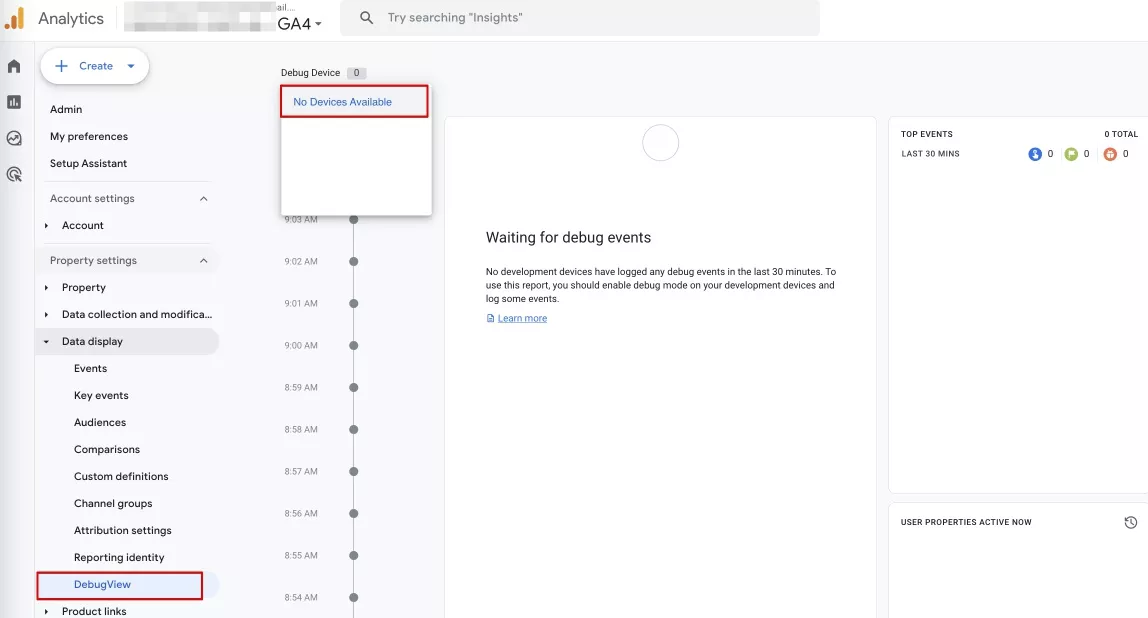Open the GA4 property selector dropdown
The image size is (1148, 618).
[299, 23]
